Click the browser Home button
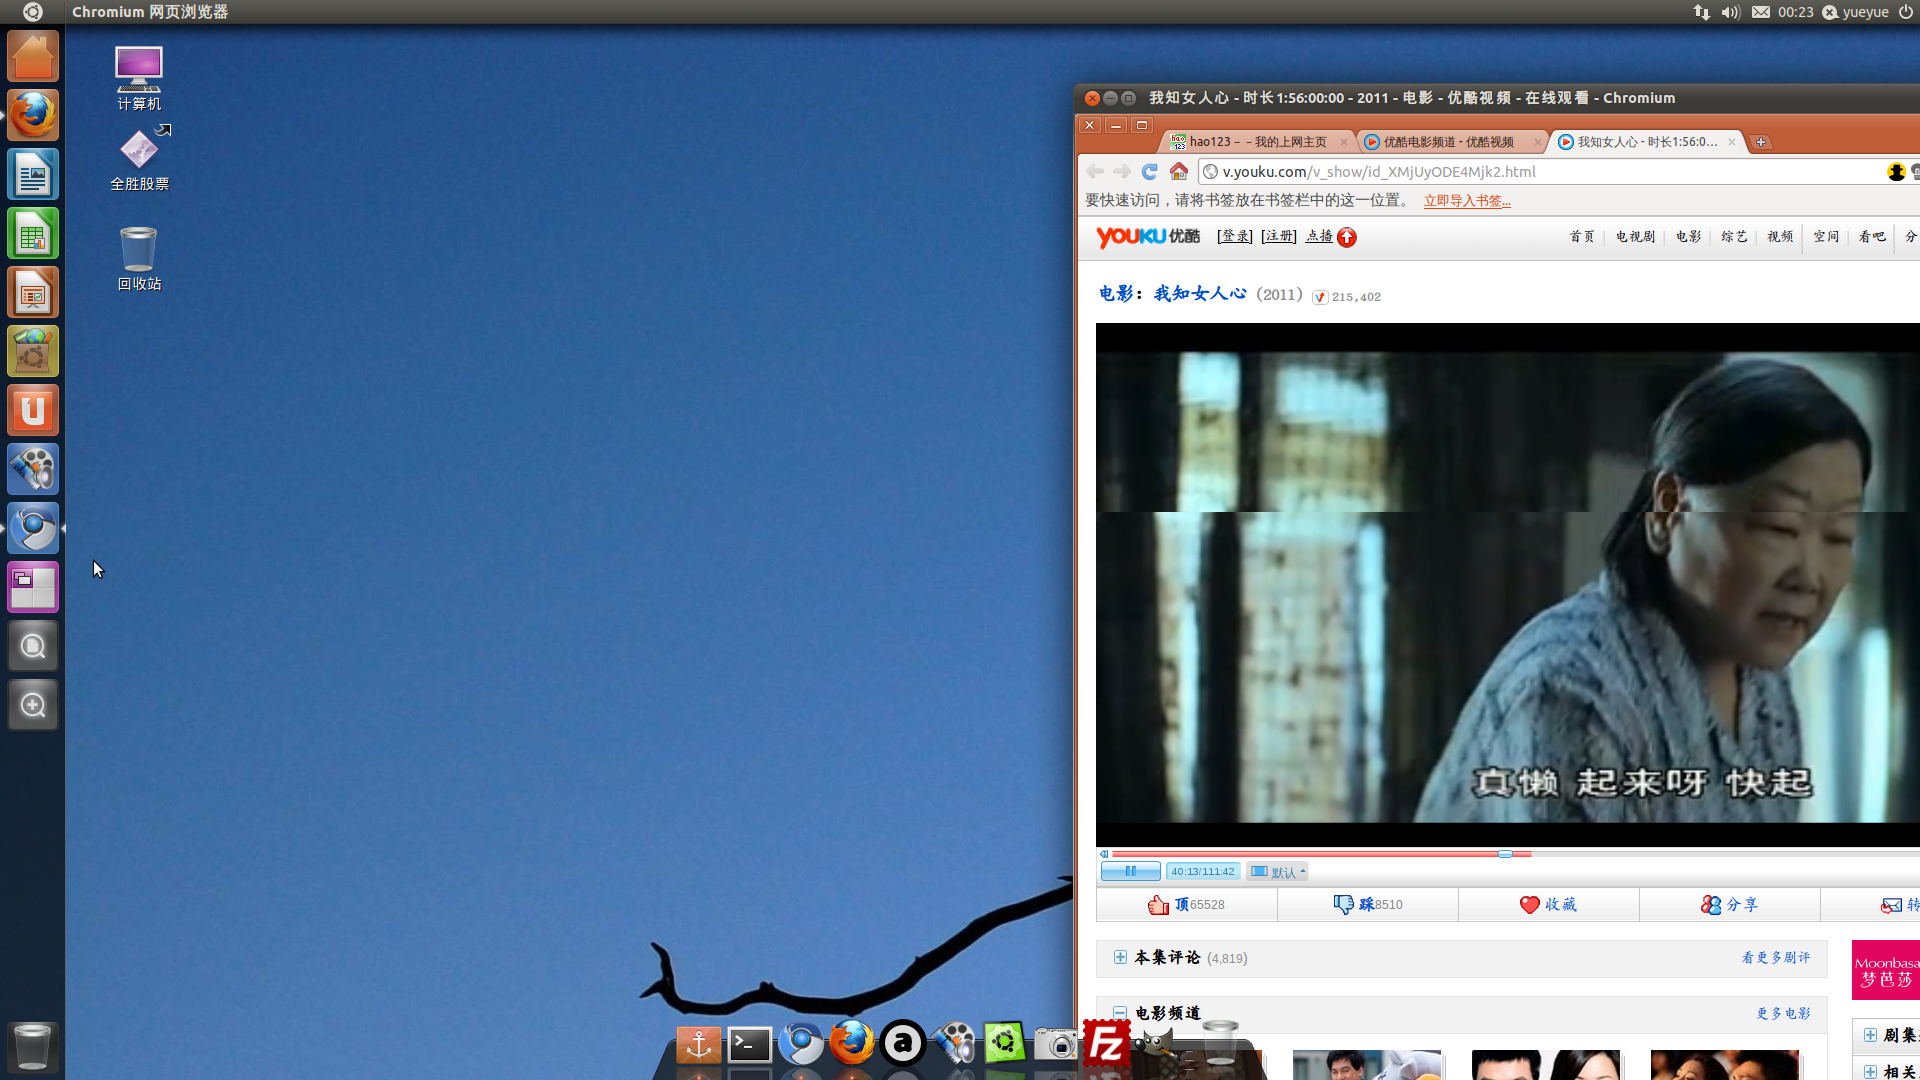Screen dimensions: 1920x1080 point(1179,172)
